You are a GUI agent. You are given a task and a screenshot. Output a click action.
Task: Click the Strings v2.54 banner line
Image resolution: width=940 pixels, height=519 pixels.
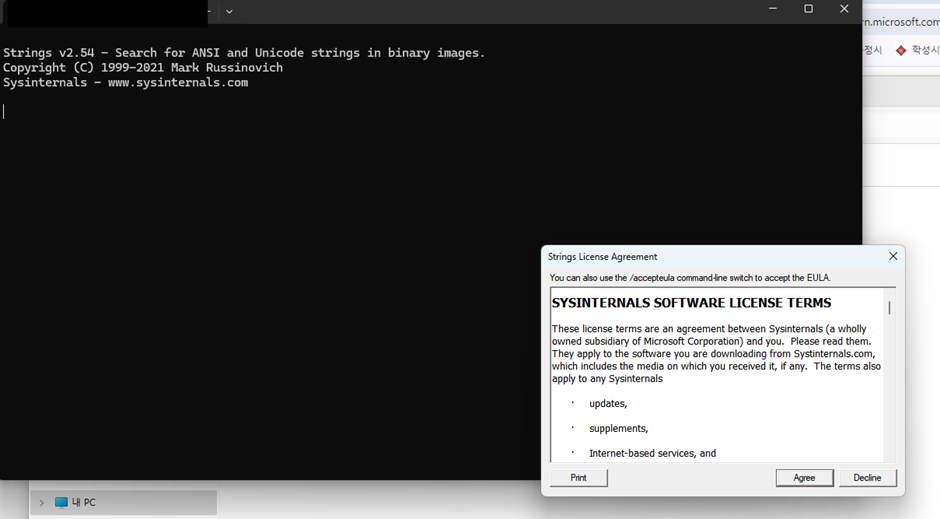[x=244, y=53]
